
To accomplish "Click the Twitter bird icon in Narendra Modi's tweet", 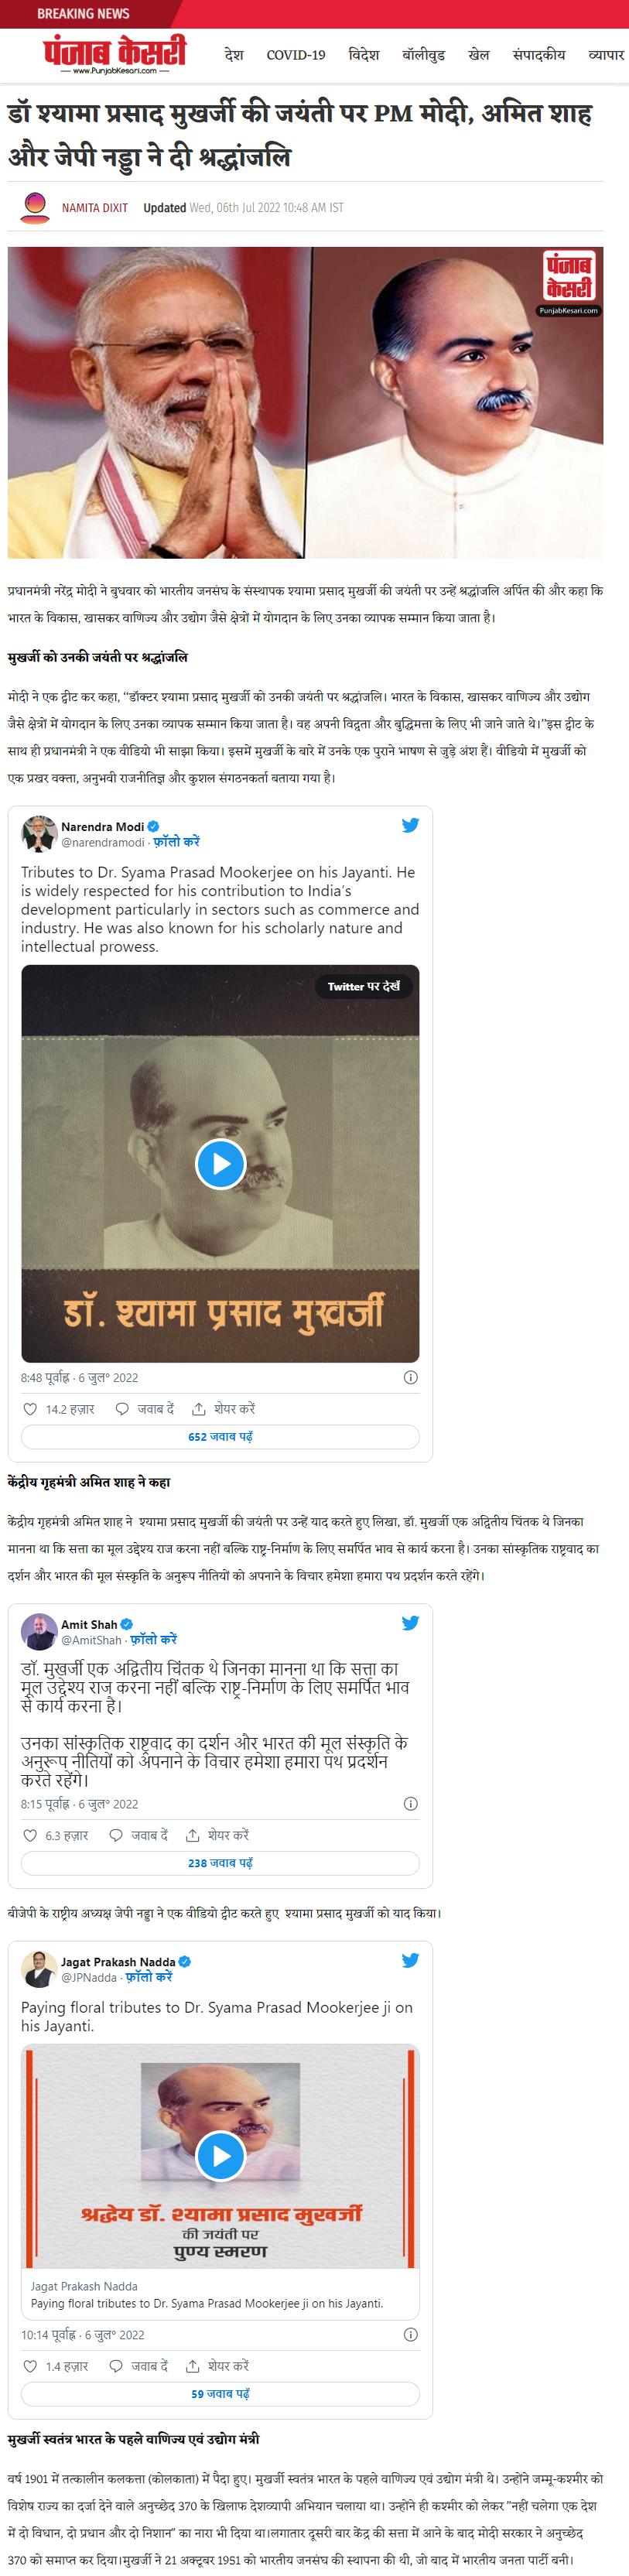I will click(x=410, y=825).
